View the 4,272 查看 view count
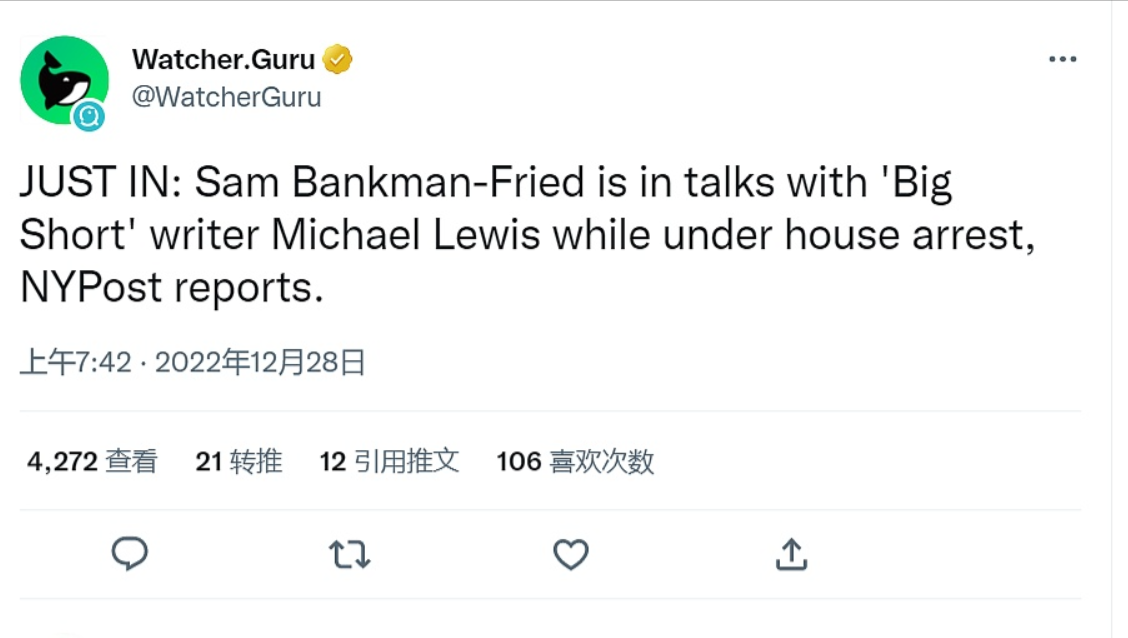 tap(92, 461)
